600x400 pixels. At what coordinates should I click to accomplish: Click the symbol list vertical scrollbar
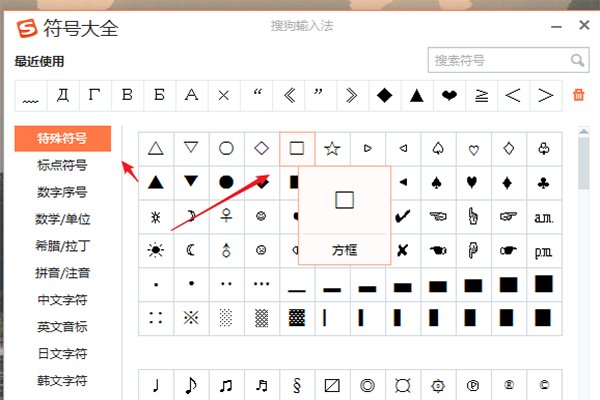coord(584,163)
